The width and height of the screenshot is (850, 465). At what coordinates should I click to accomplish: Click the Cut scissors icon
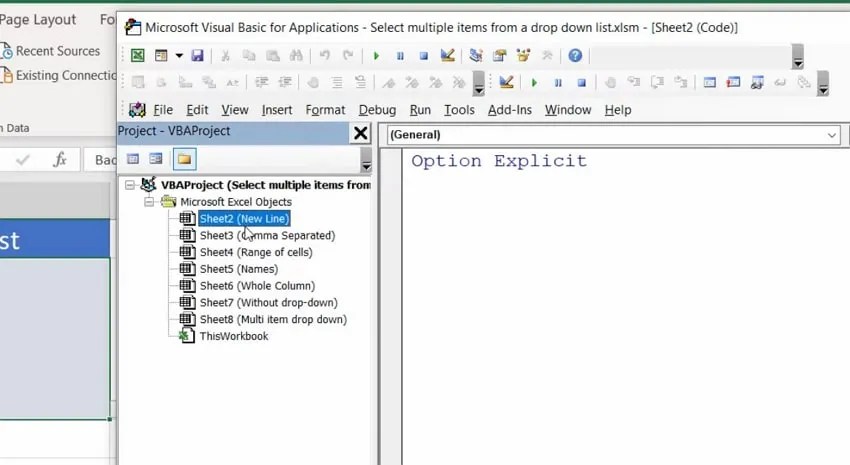[x=226, y=55]
